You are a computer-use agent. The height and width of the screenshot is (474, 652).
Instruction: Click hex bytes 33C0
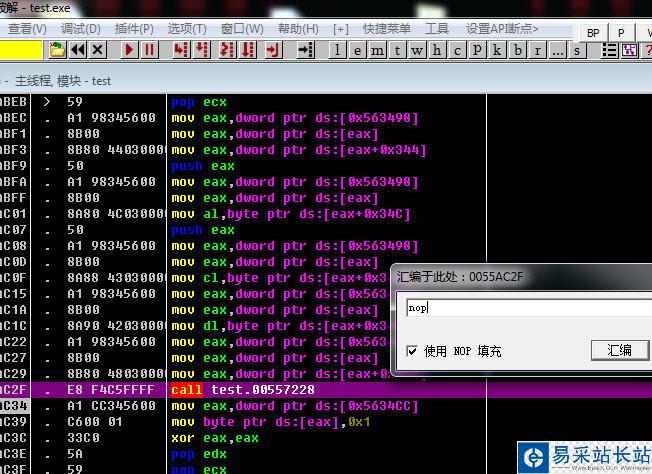coord(83,438)
